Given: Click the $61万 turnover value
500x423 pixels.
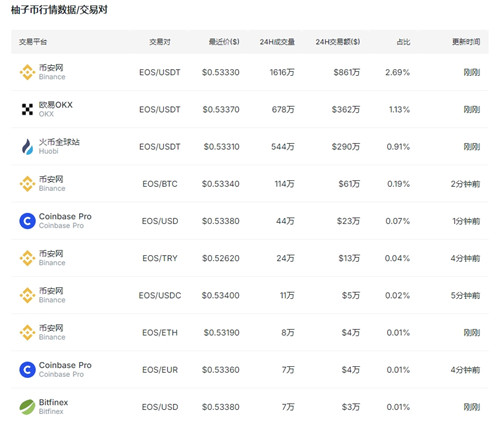Looking at the screenshot, I should point(349,184).
